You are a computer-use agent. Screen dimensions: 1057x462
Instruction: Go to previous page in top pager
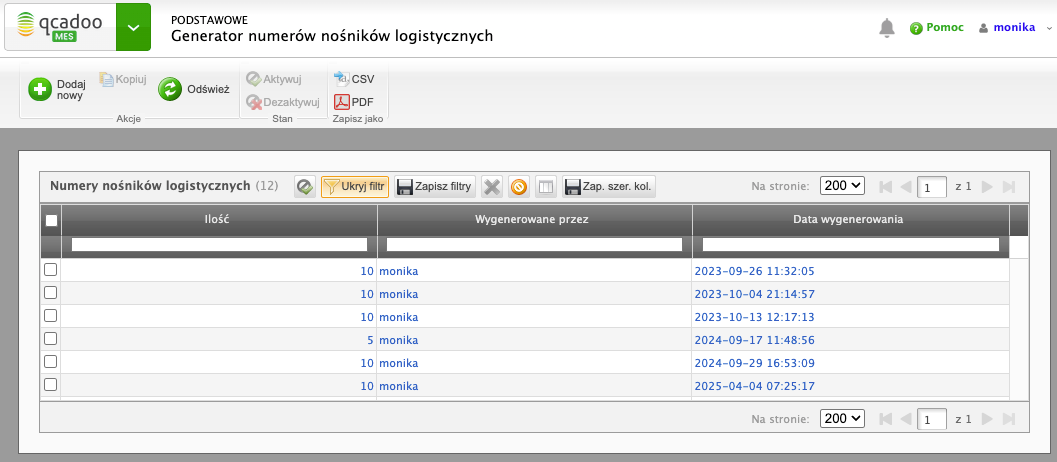[906, 187]
